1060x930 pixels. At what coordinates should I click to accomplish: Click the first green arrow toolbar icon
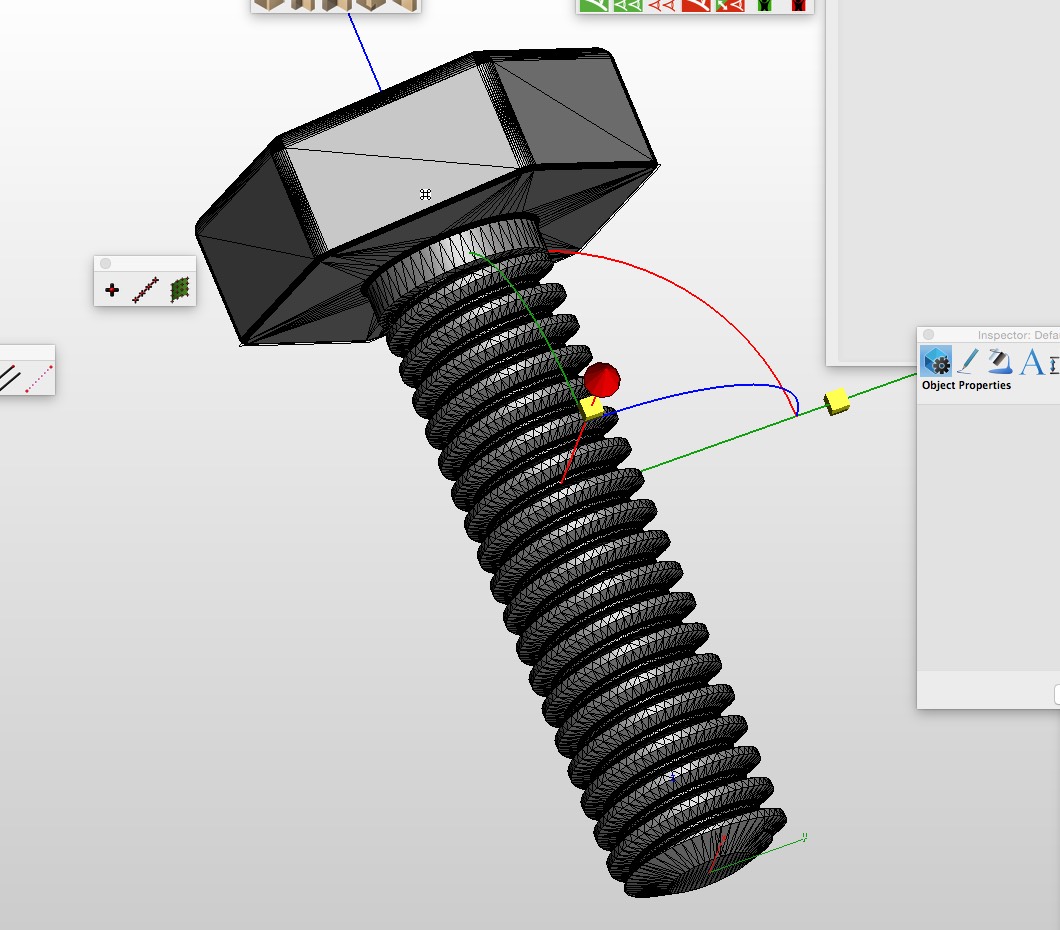(595, 5)
